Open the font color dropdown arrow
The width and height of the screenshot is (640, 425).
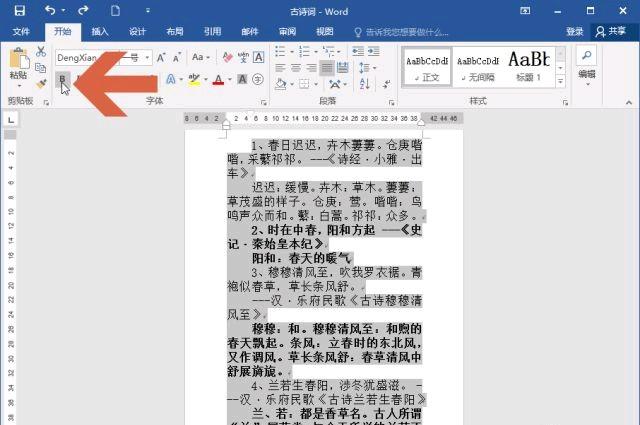click(230, 79)
